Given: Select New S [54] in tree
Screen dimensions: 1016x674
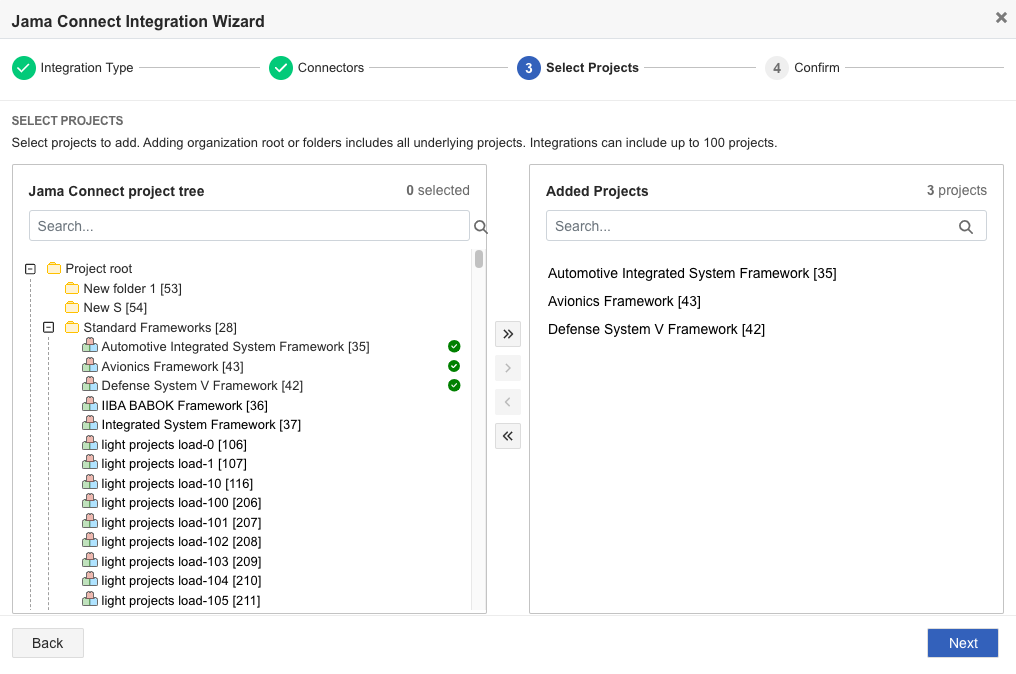Looking at the screenshot, I should click(115, 308).
